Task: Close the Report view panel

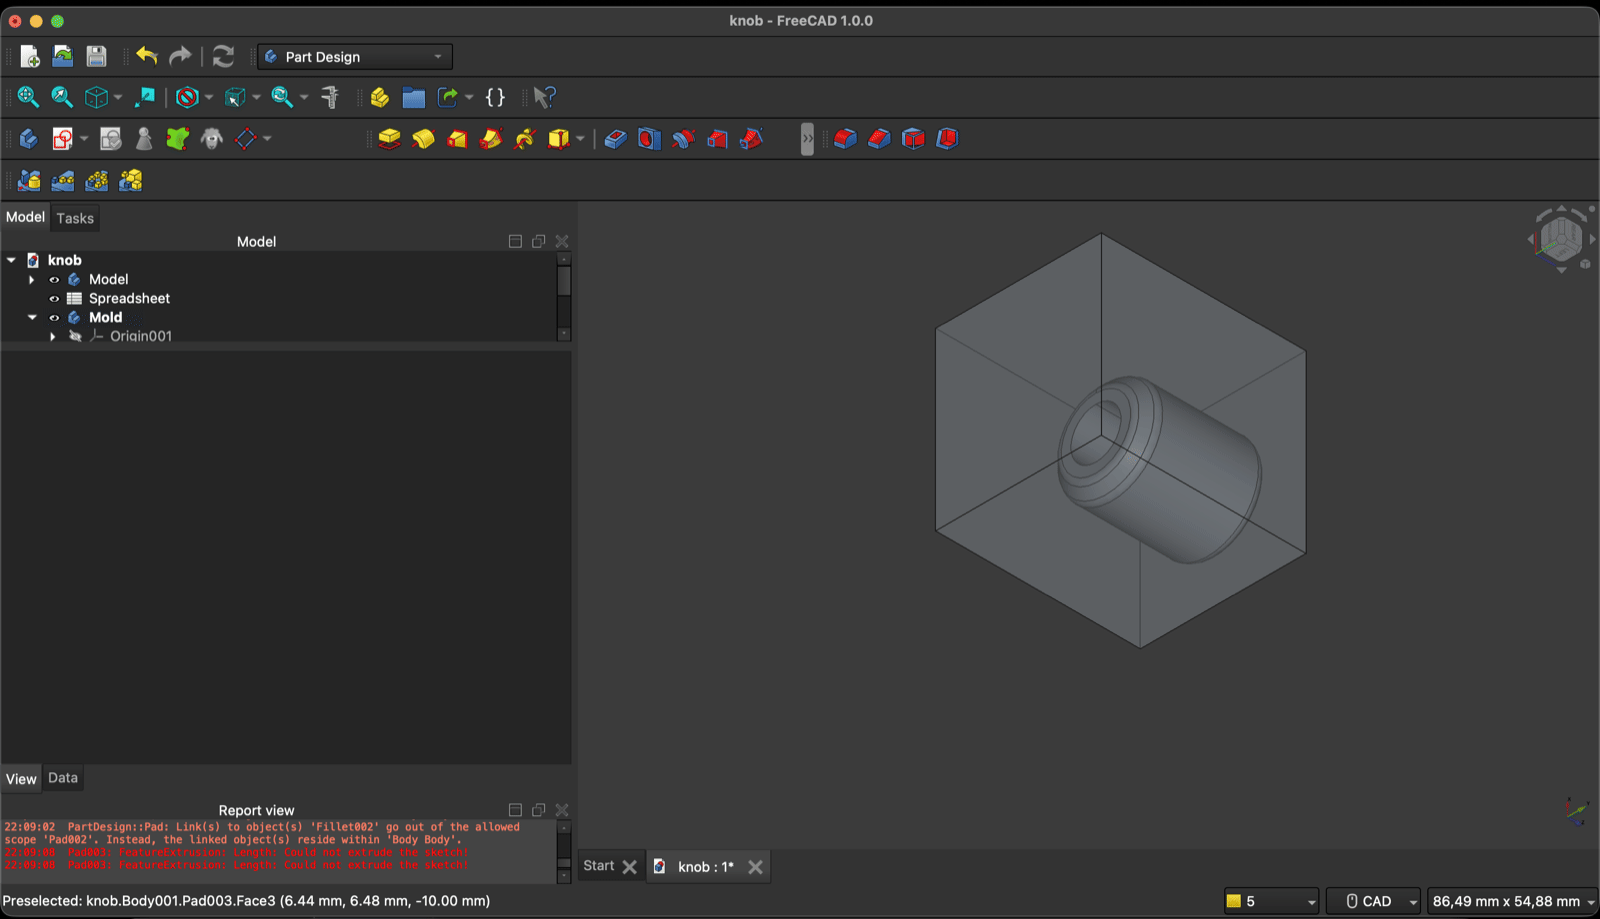Action: point(562,810)
